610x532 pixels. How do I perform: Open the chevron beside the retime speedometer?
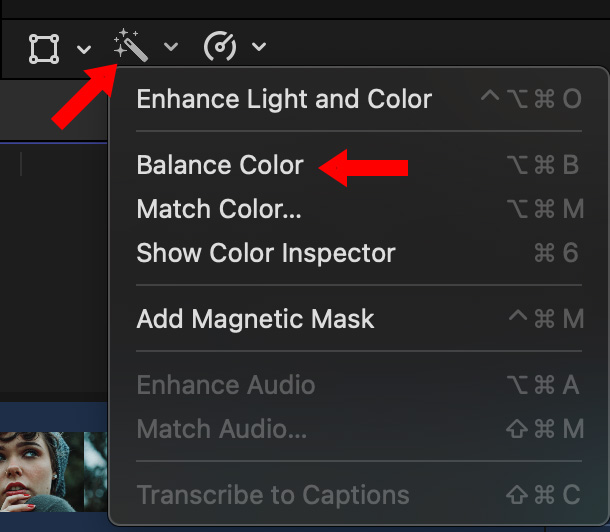pyautogui.click(x=259, y=46)
